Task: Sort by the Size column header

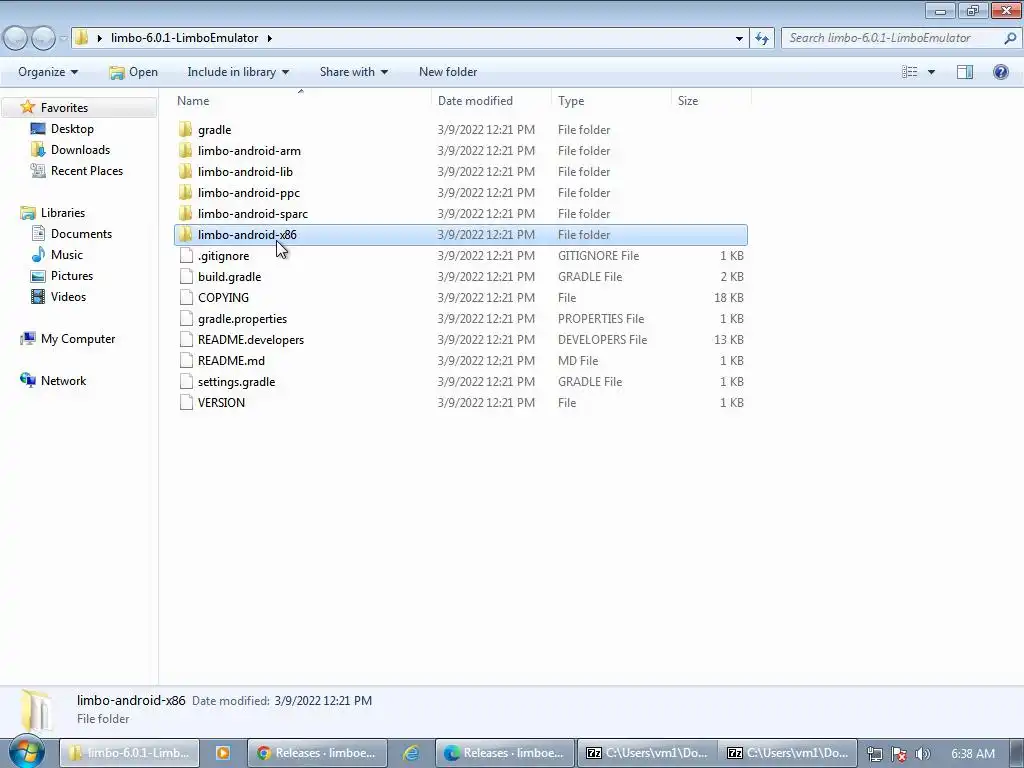Action: point(711,101)
